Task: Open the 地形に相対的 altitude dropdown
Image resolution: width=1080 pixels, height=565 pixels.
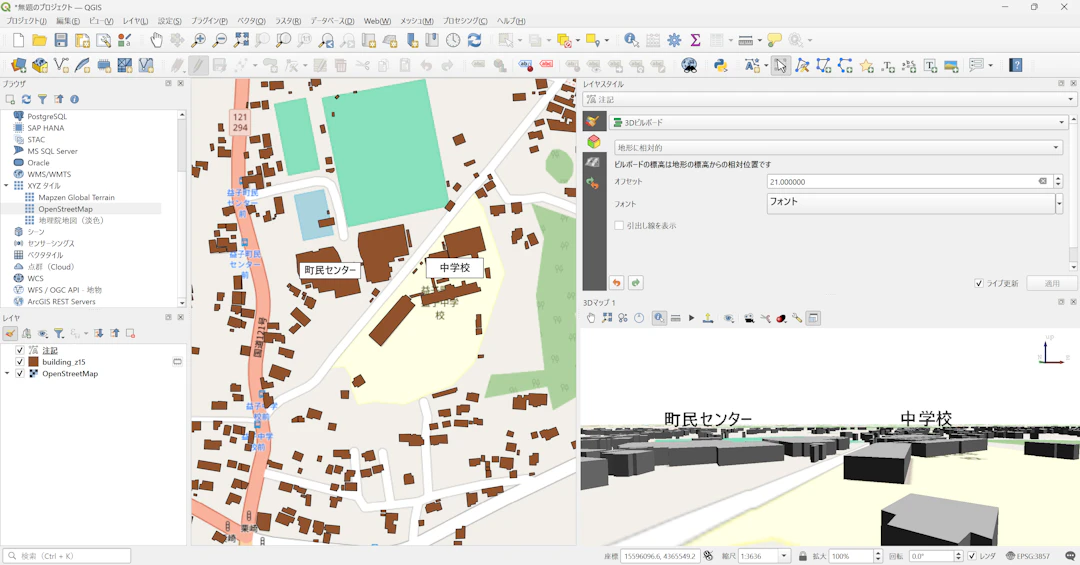Action: coord(837,148)
